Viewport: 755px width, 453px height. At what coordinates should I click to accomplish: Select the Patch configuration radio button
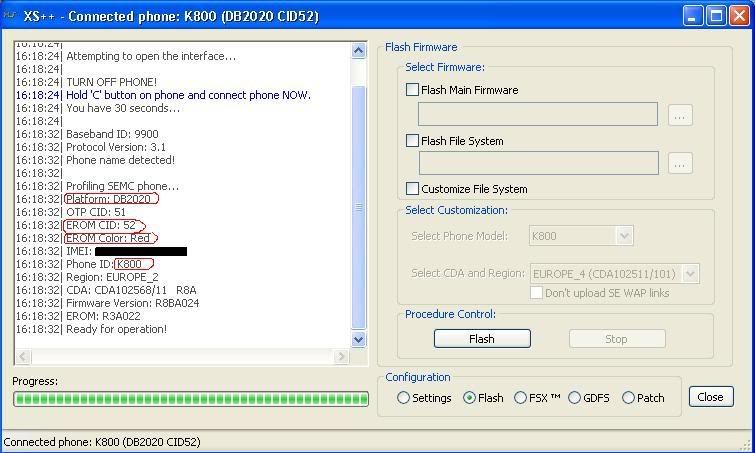628,398
